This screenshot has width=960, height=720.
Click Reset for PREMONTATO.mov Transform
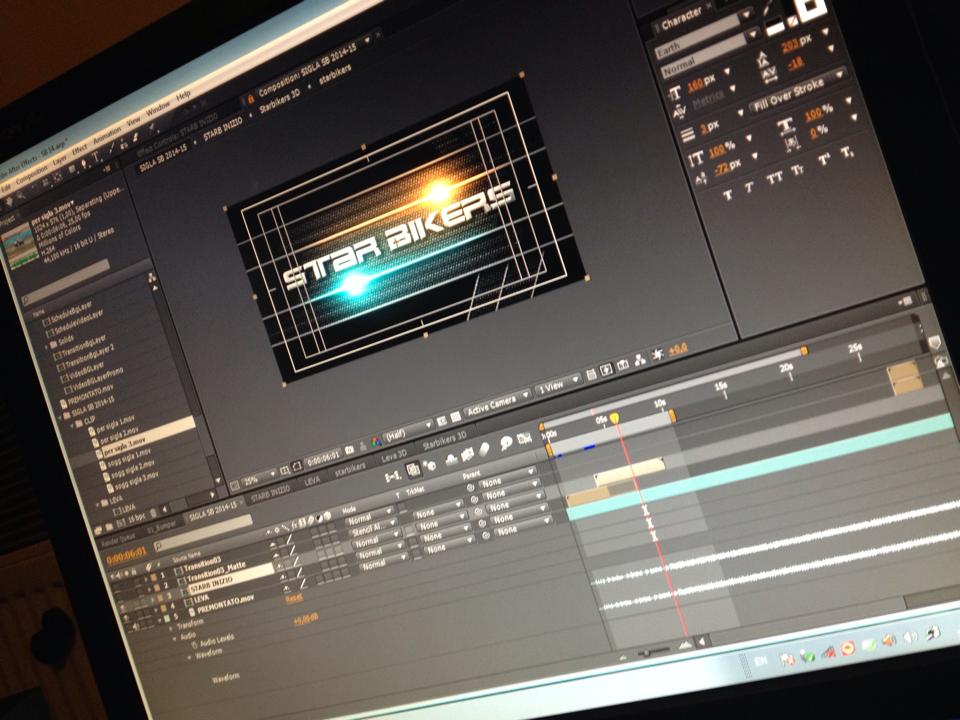[294, 599]
